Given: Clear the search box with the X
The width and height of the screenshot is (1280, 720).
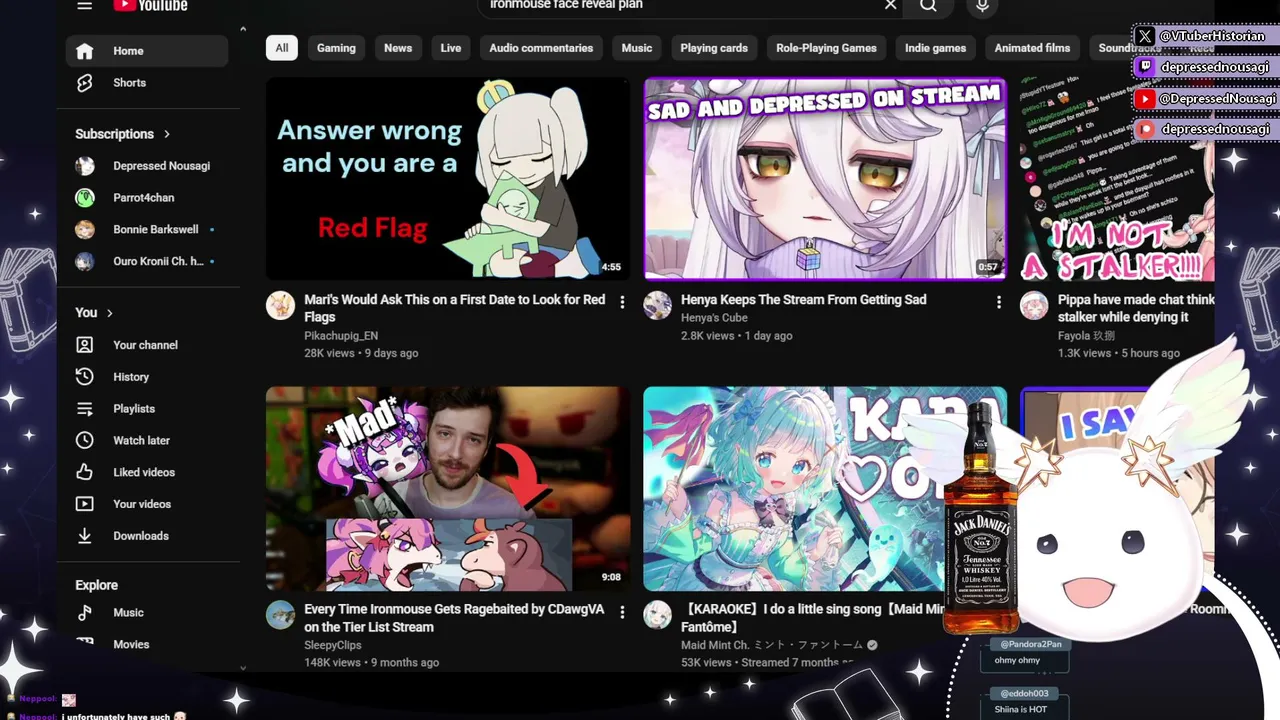Looking at the screenshot, I should 890,5.
